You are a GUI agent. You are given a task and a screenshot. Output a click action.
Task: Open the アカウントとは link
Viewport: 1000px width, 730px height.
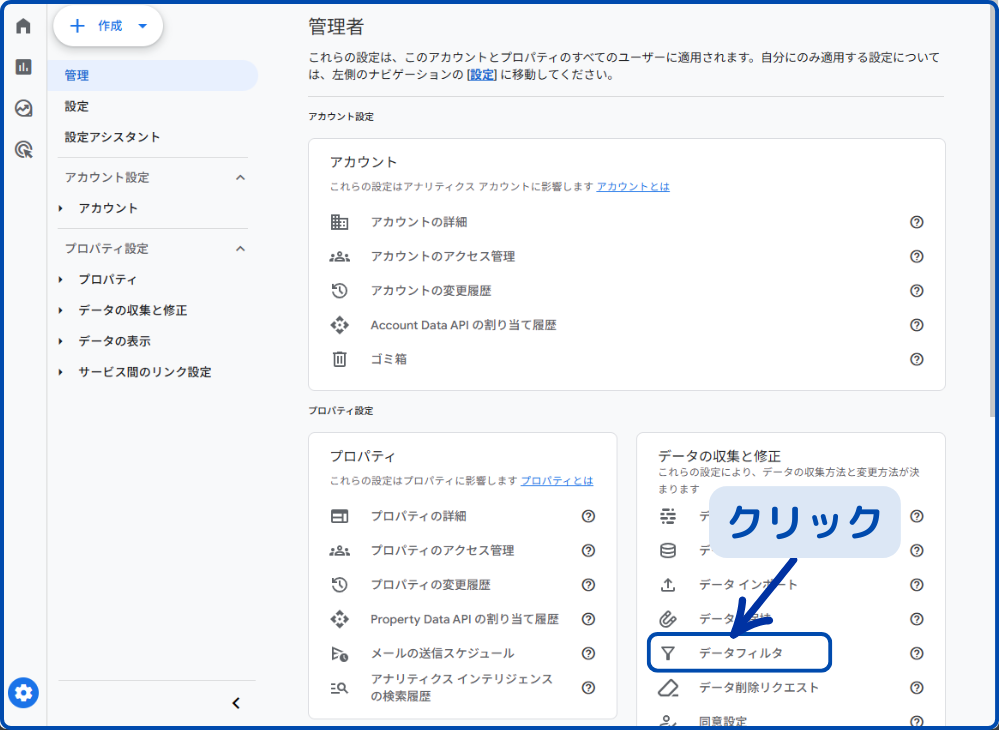(633, 187)
